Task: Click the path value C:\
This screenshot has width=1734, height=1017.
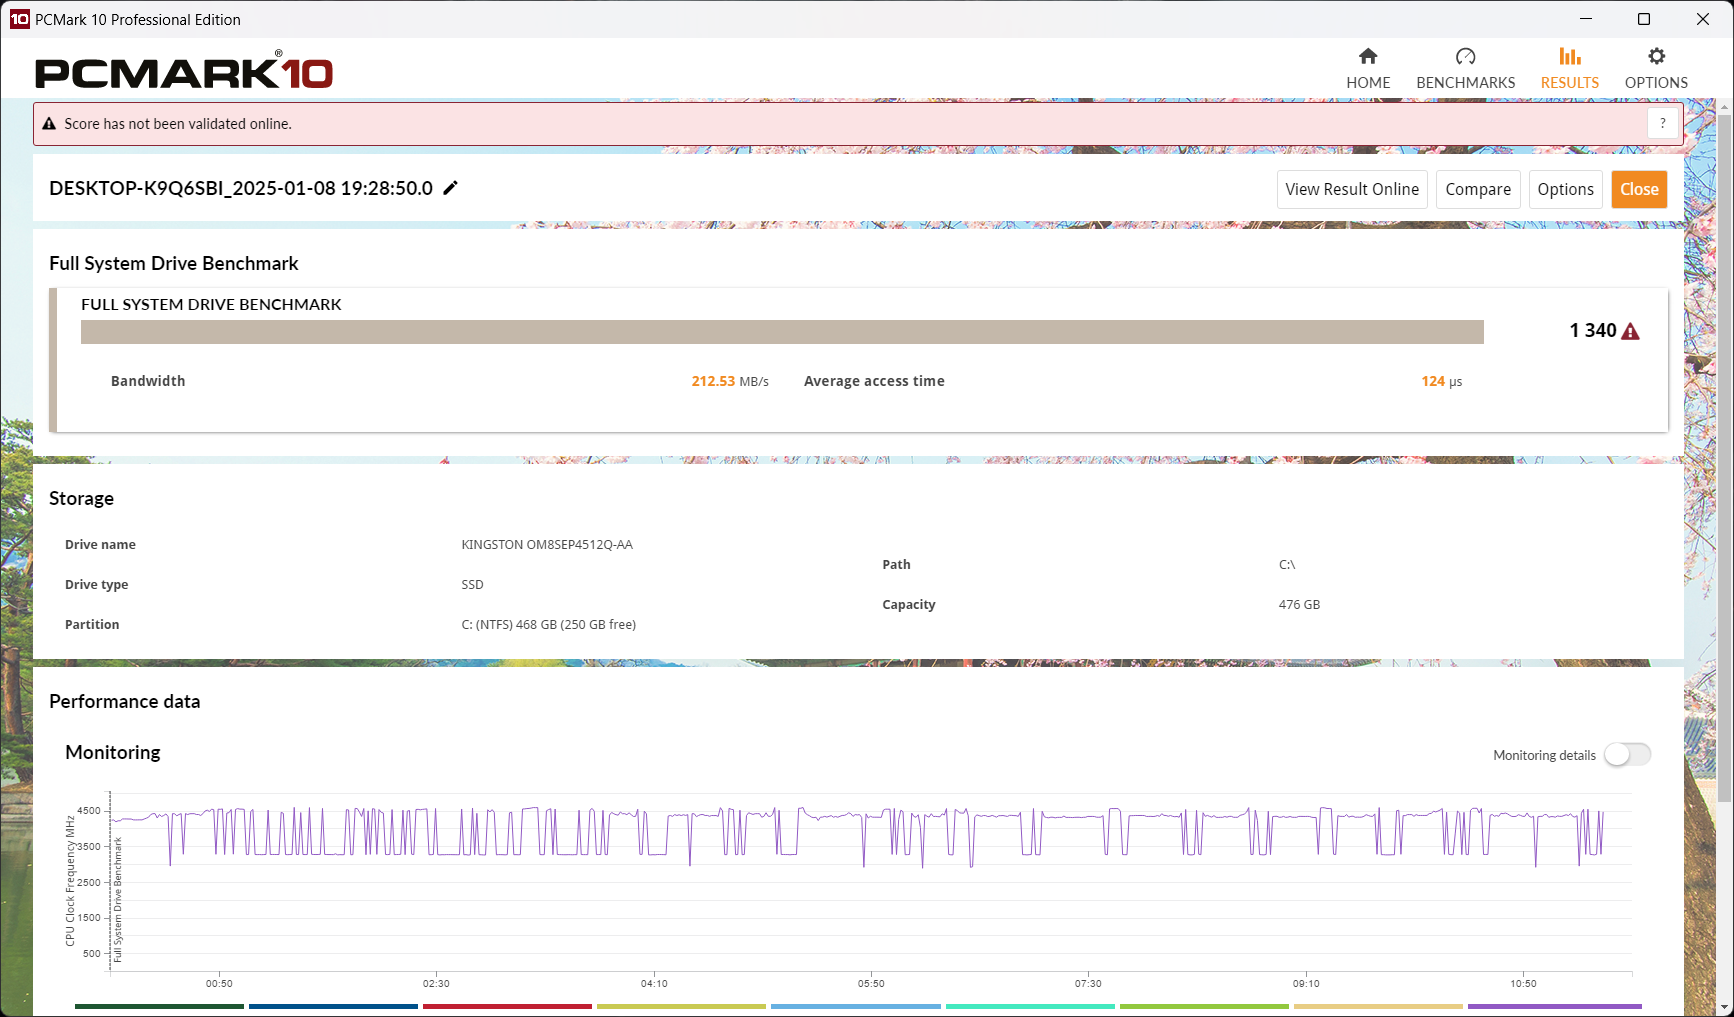Action: click(x=1287, y=565)
